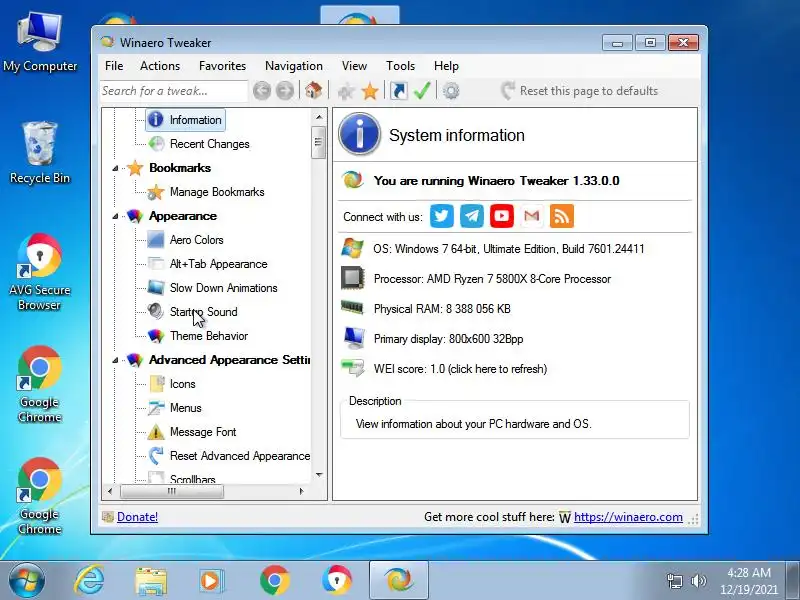Viewport: 800px width, 600px height.
Task: Collapse the Bookmarks tree group
Action: 115,168
